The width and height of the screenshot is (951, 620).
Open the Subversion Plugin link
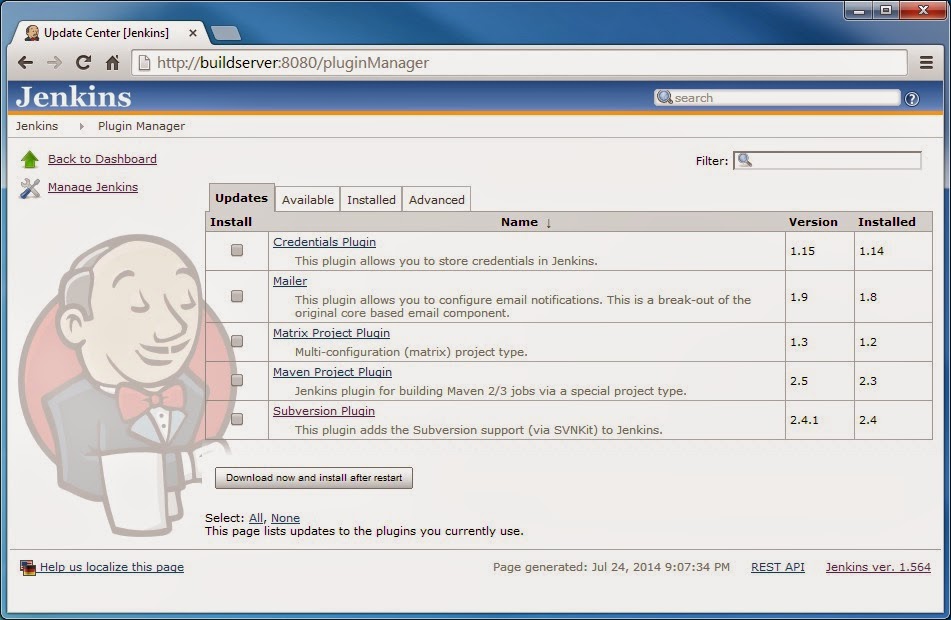324,411
